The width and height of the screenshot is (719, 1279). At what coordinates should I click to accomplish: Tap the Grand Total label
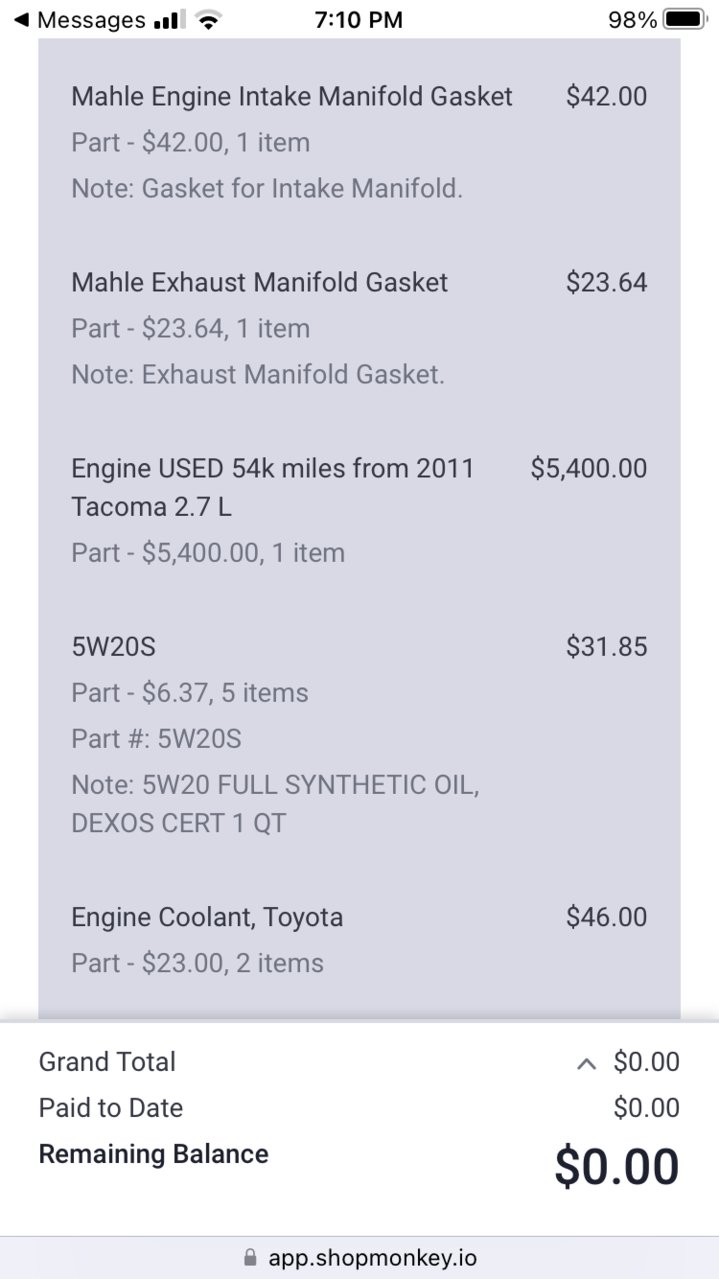tap(107, 1062)
